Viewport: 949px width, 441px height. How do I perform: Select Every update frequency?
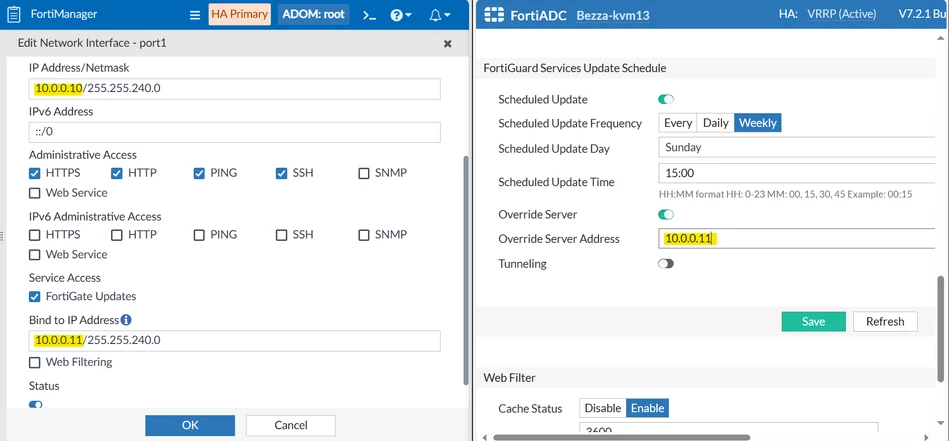(x=678, y=123)
